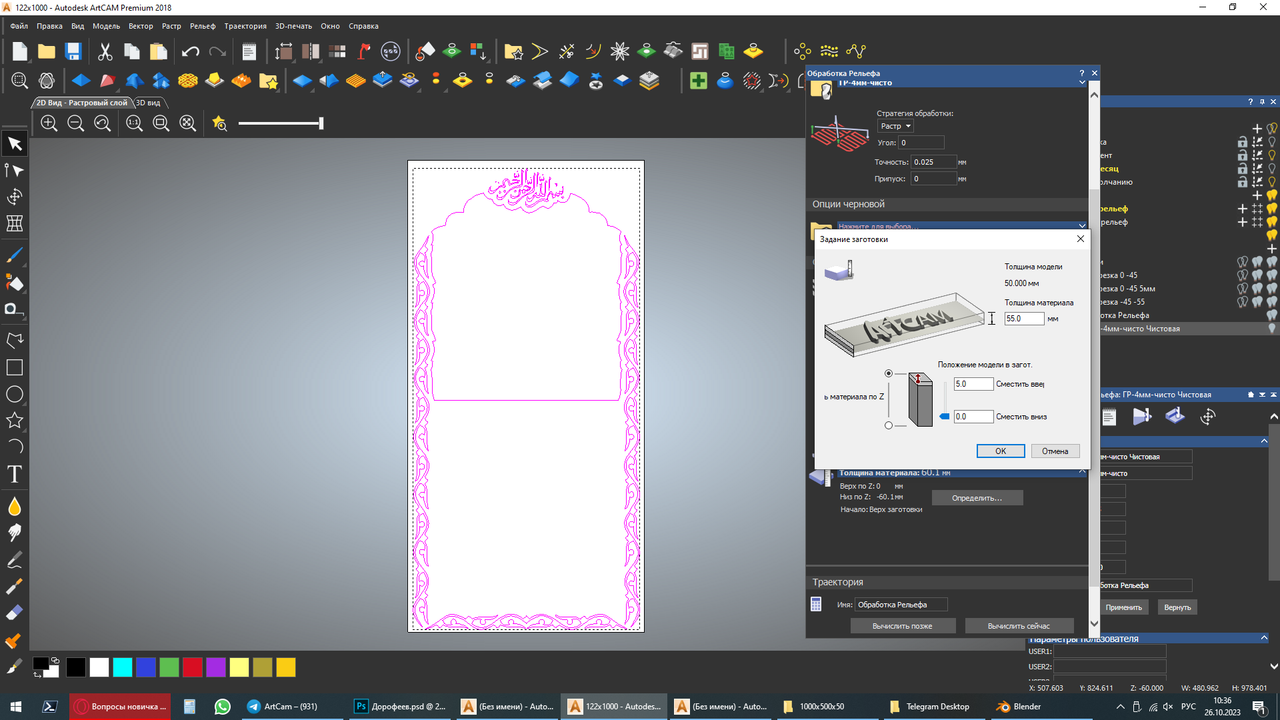Toggle visibility bulb of 'Обработка Рельефа' toolpath

click(1273, 314)
